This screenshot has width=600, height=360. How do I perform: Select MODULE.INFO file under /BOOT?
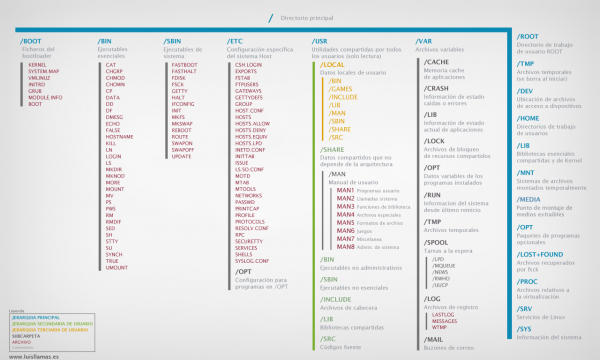click(x=45, y=98)
